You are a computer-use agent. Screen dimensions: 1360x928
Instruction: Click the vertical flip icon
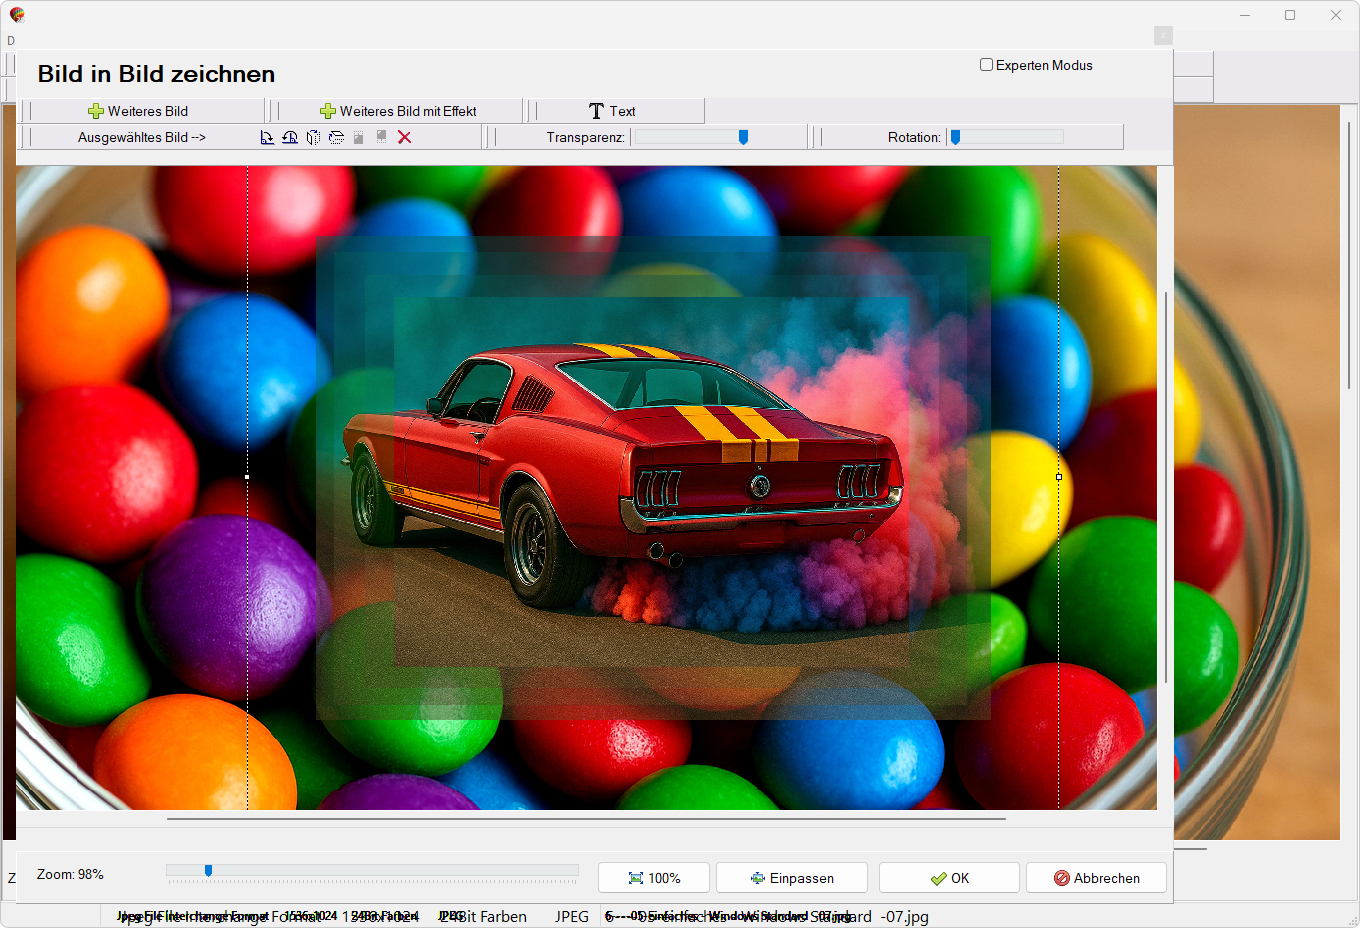(336, 137)
